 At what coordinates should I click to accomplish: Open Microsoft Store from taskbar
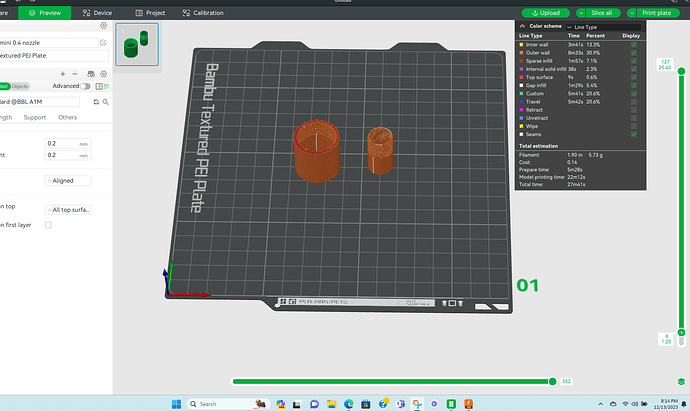(366, 404)
